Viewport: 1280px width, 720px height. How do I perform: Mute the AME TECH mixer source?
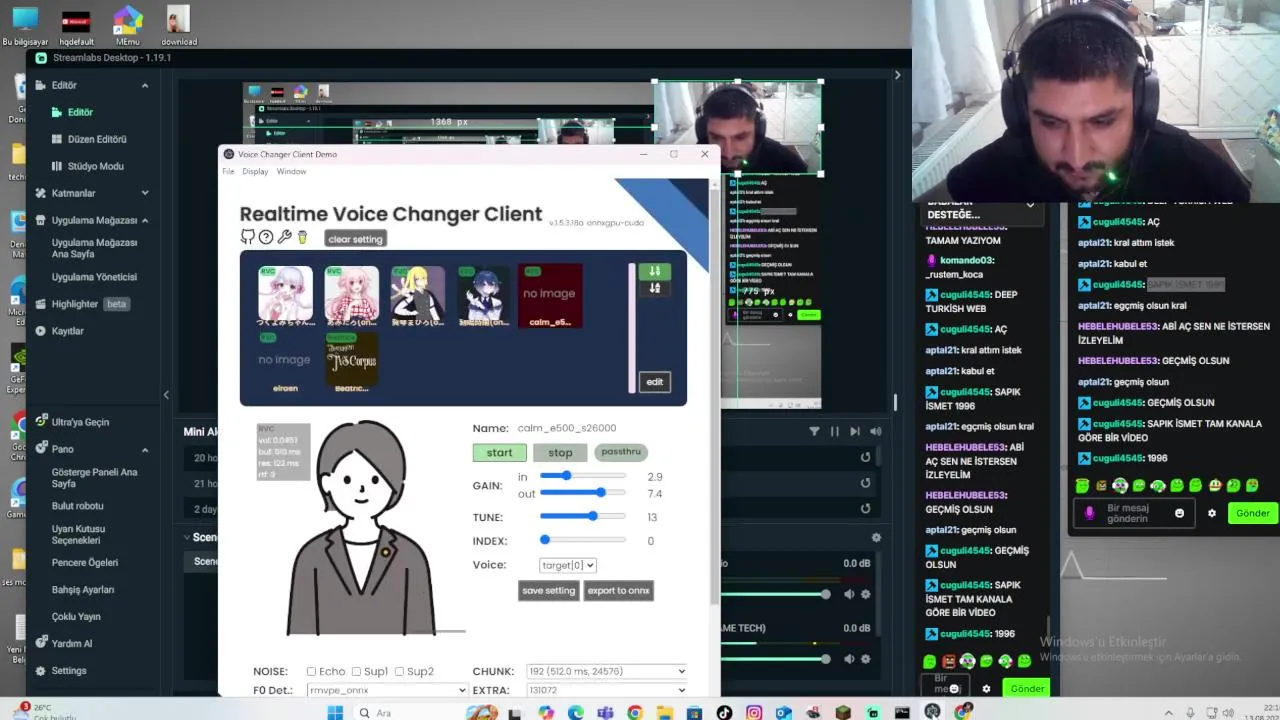coord(849,659)
